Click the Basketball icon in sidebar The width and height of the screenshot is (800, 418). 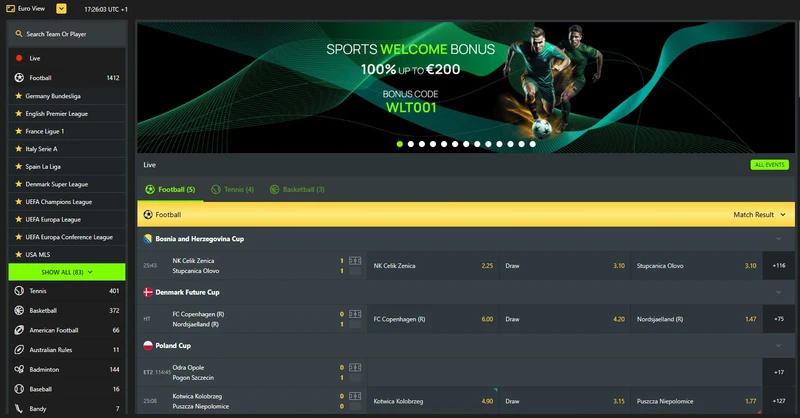tap(19, 310)
